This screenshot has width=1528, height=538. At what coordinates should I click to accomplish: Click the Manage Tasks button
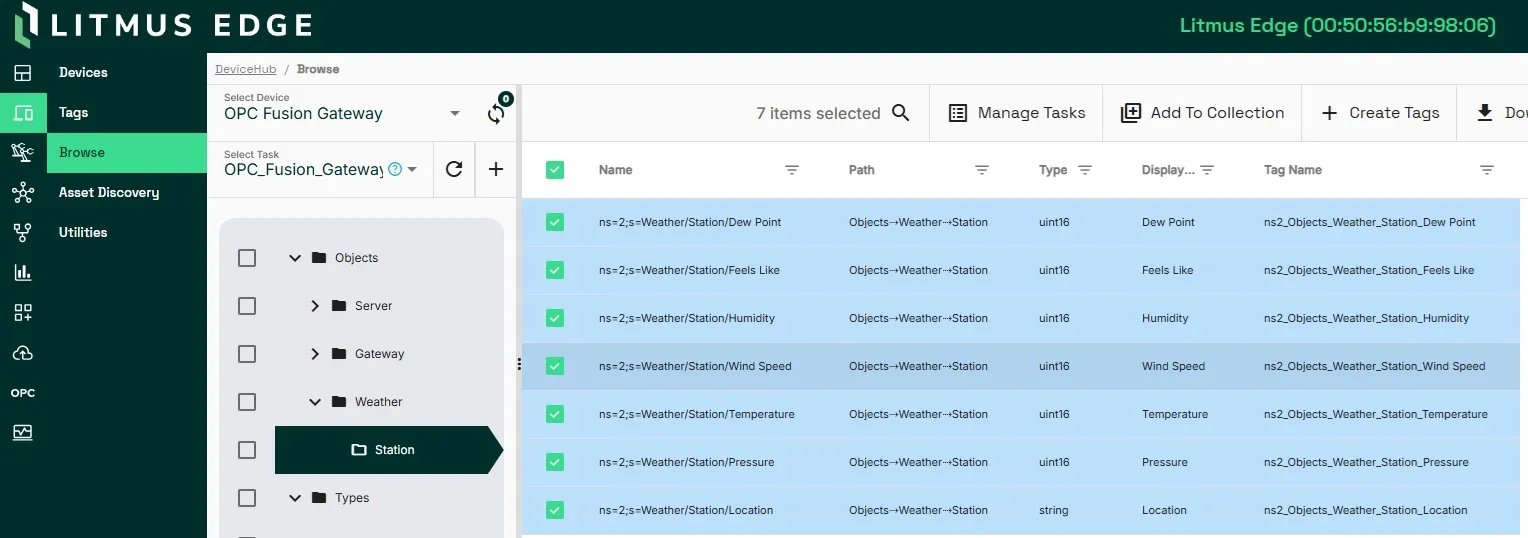point(1016,113)
